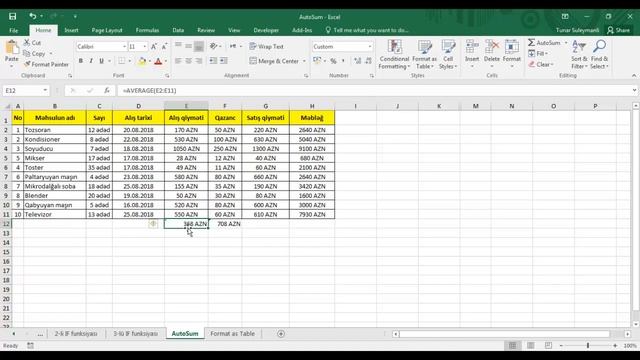Expand the Merge & Center dropdown arrow
640x360 pixels.
coord(304,61)
